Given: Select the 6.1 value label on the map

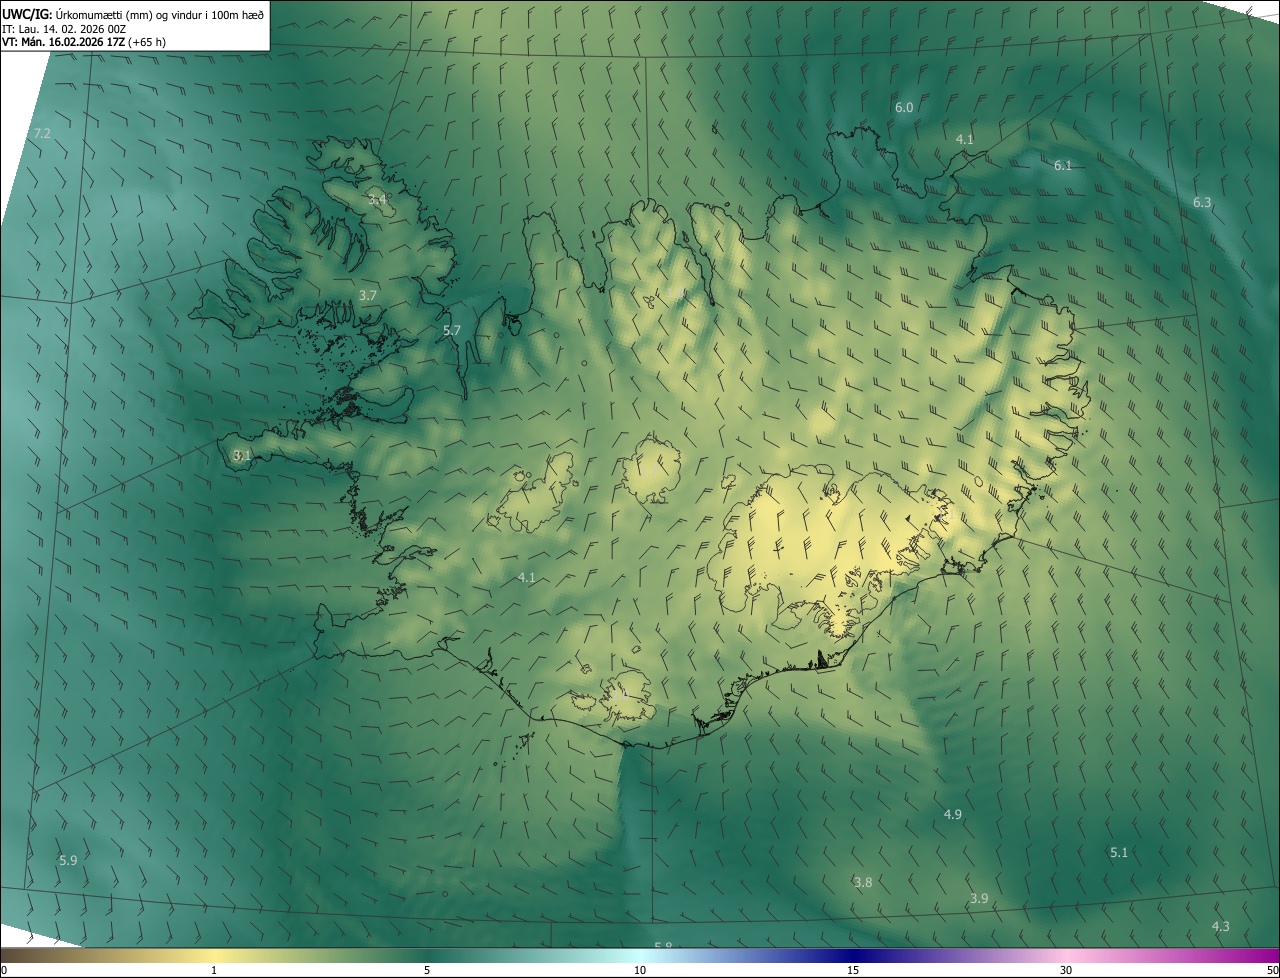Looking at the screenshot, I should 1063,165.
